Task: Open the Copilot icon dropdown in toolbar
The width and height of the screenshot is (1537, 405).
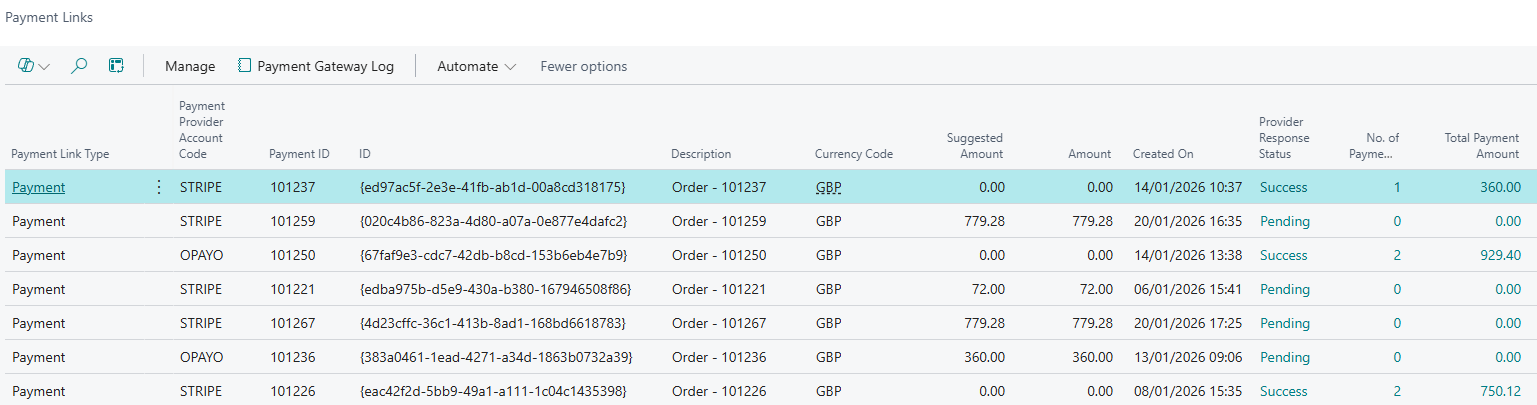Action: 34,66
